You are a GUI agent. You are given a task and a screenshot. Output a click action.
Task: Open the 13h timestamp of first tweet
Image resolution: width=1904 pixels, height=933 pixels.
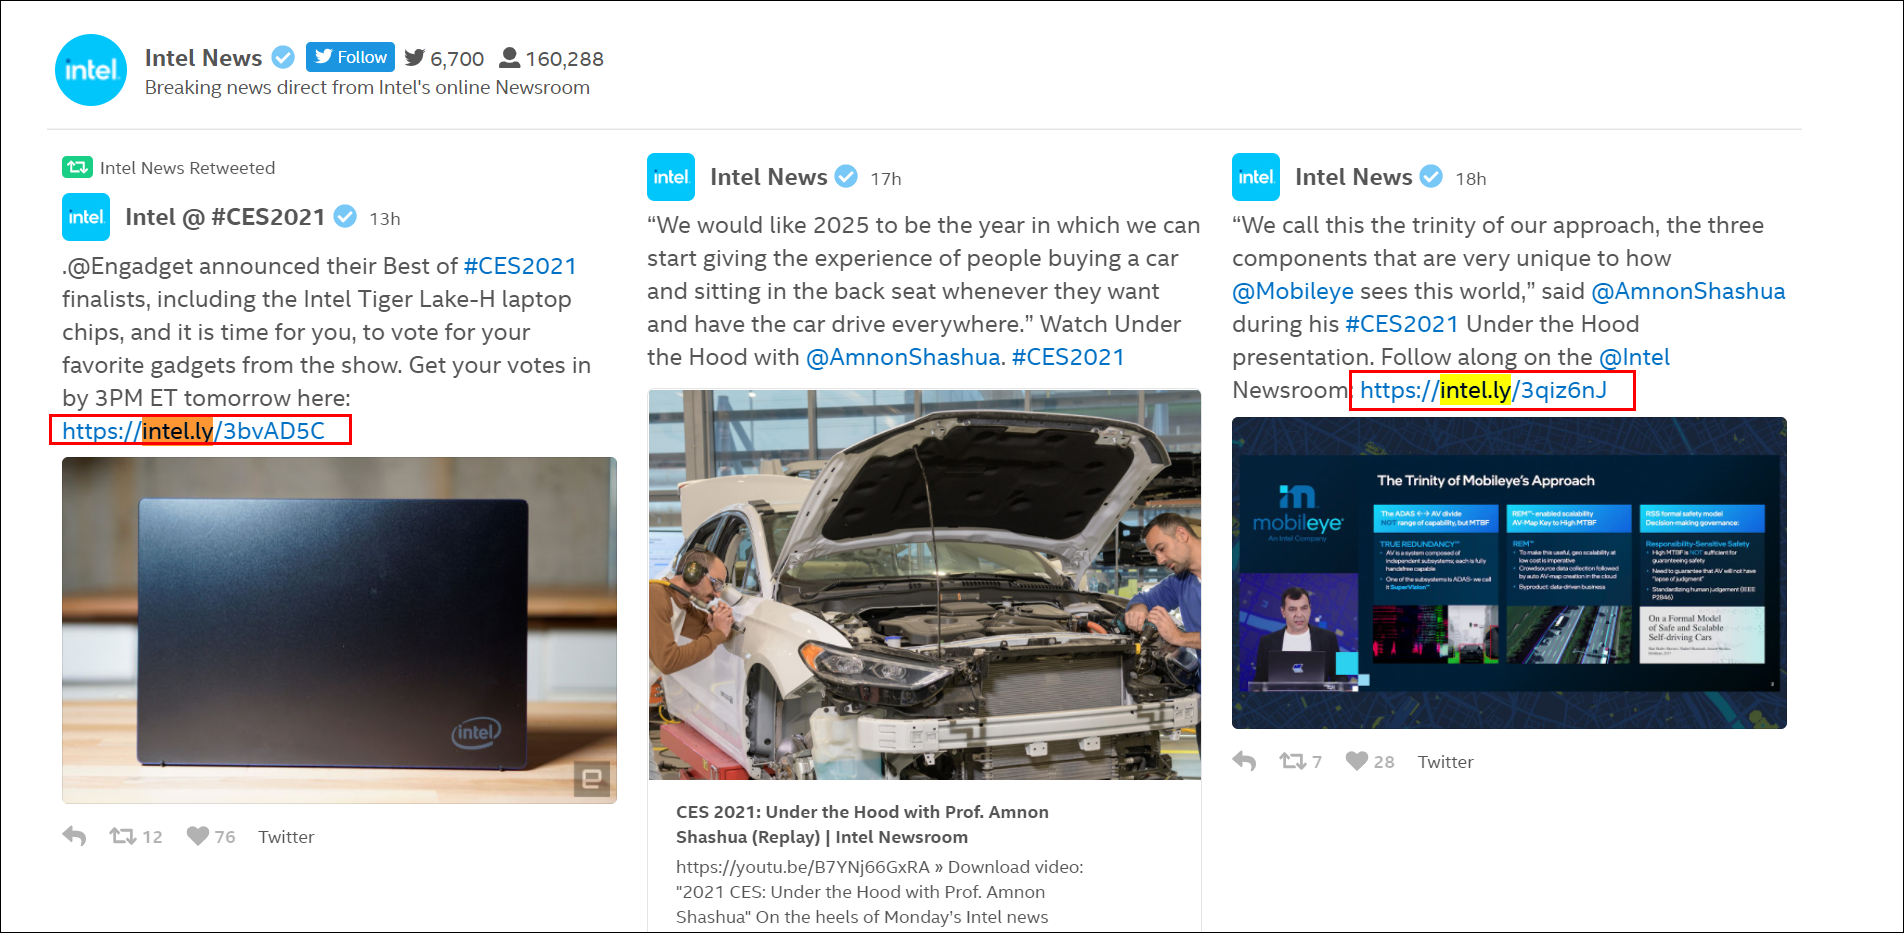click(385, 219)
